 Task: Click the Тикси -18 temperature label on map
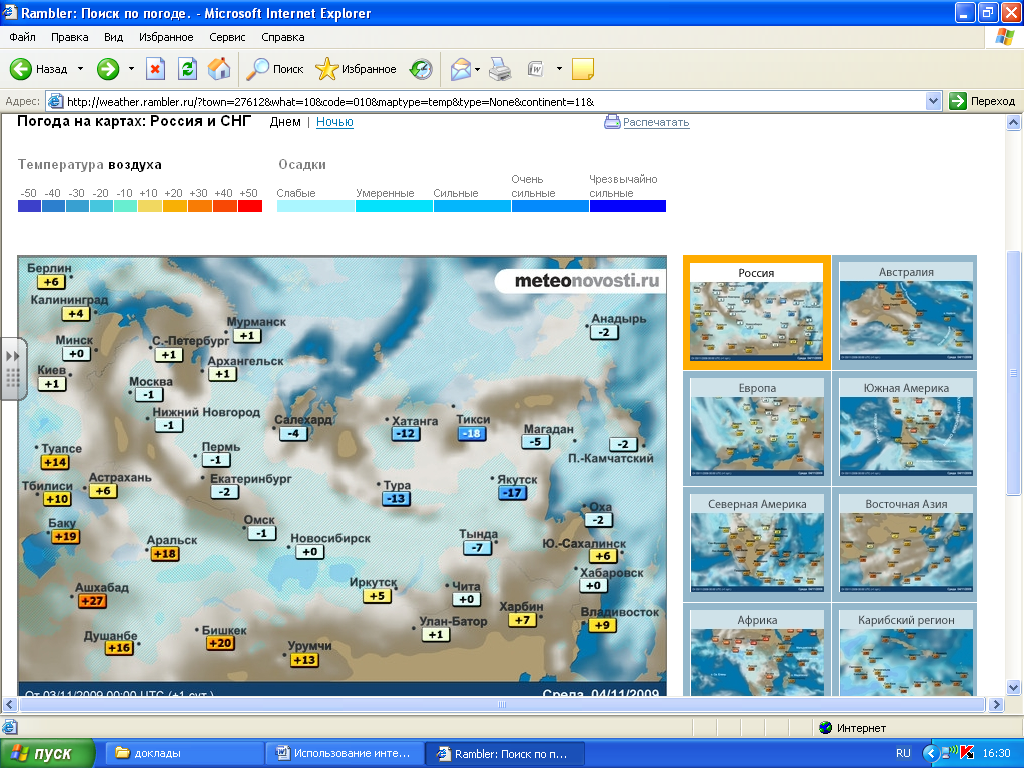(472, 433)
